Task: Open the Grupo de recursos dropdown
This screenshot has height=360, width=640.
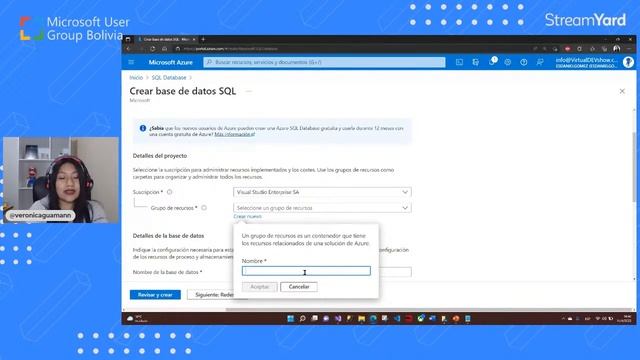Action: [322, 208]
